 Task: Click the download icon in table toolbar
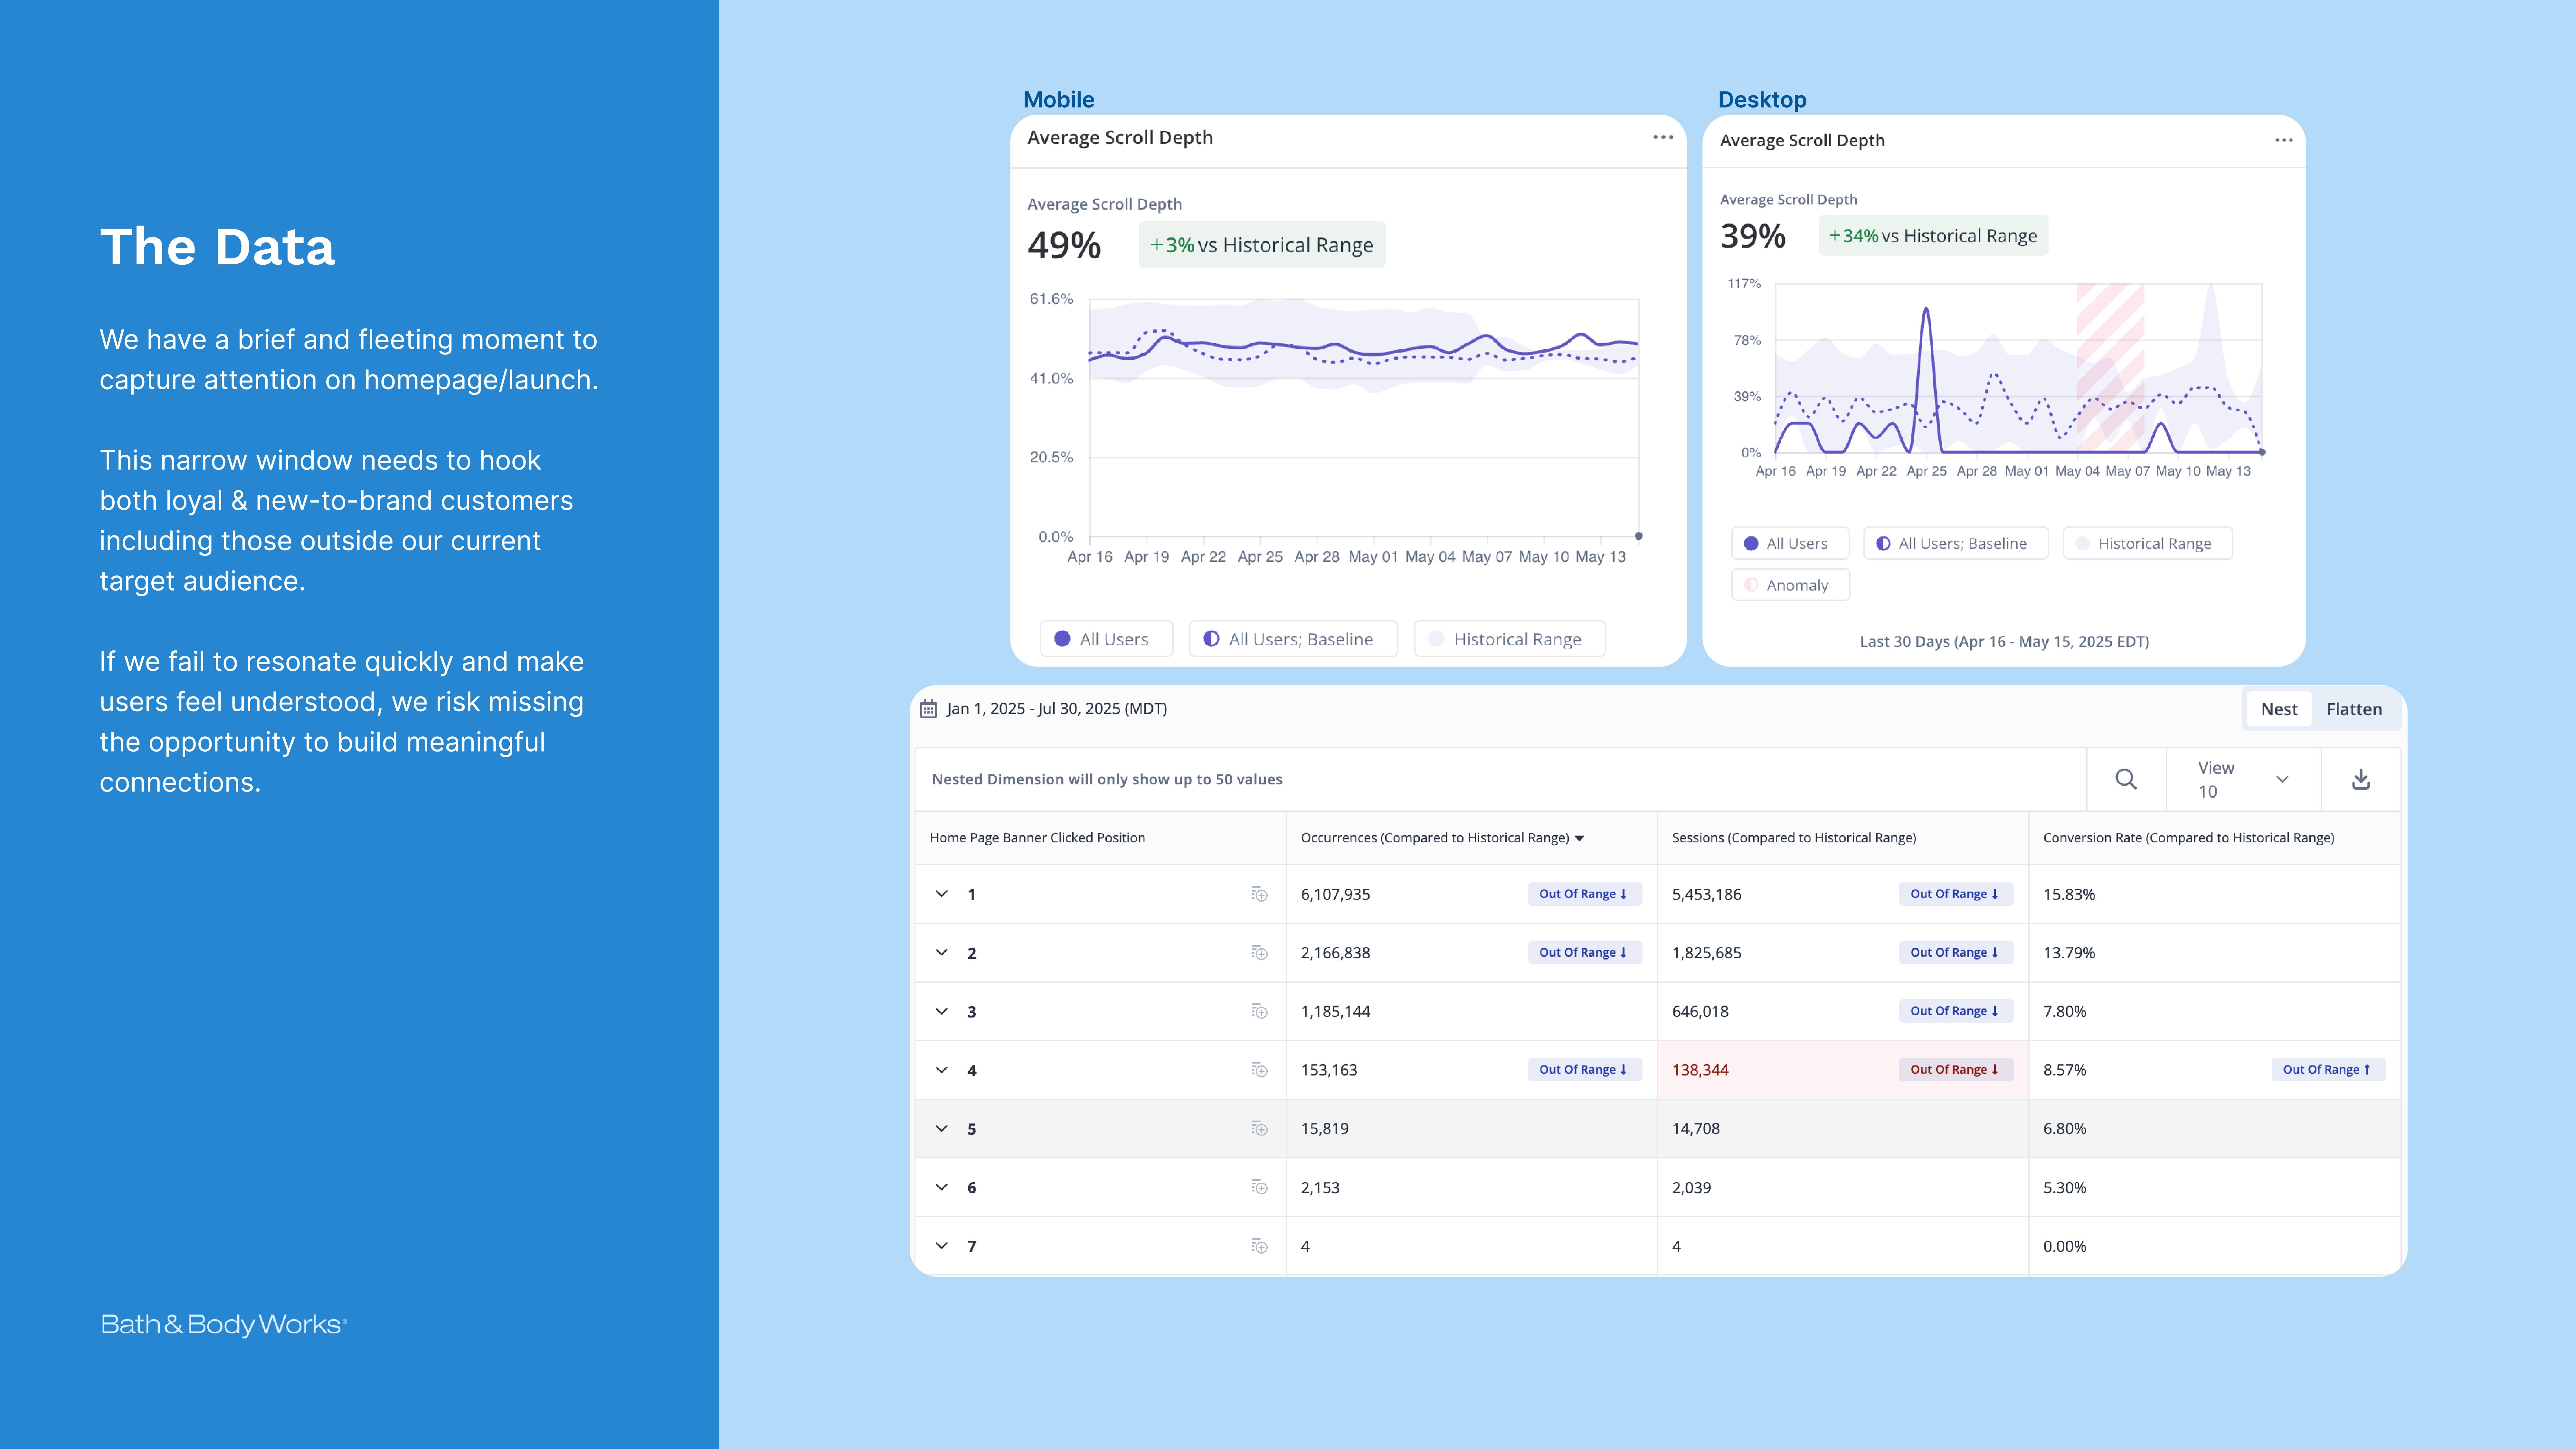click(2361, 779)
